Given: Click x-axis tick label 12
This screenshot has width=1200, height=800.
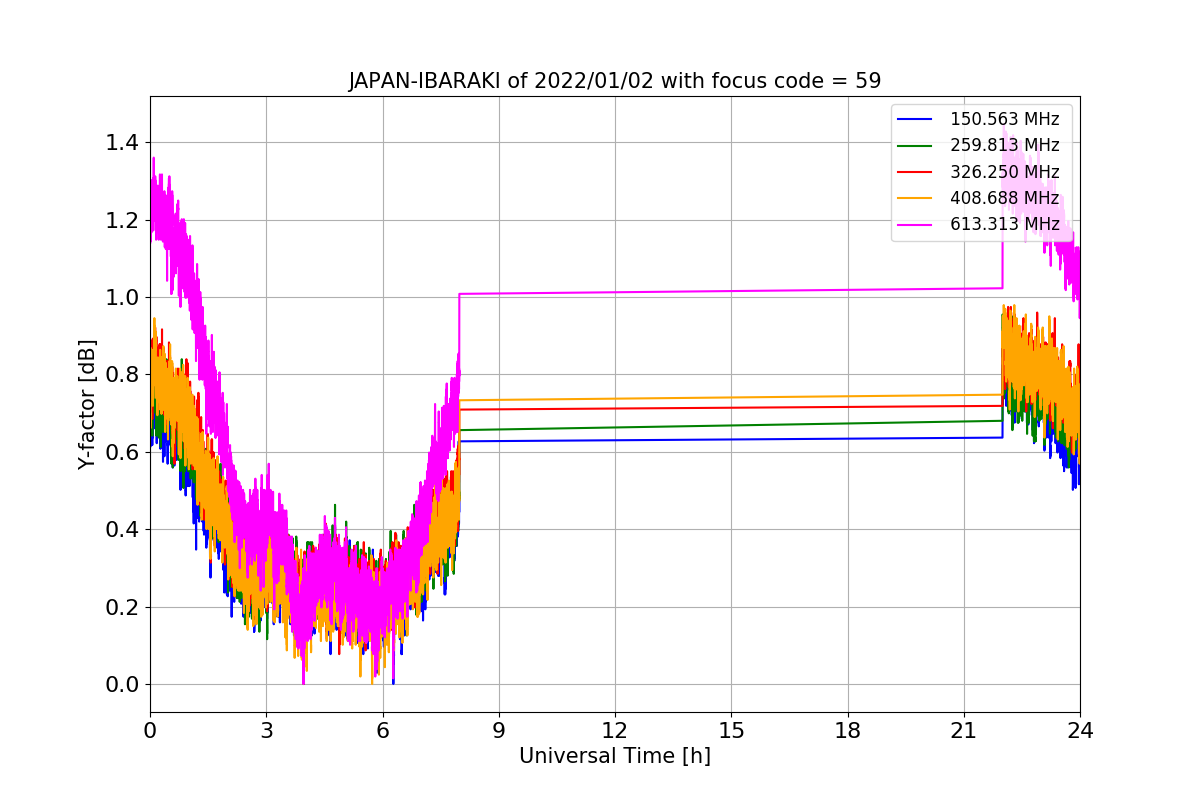Looking at the screenshot, I should 615,730.
